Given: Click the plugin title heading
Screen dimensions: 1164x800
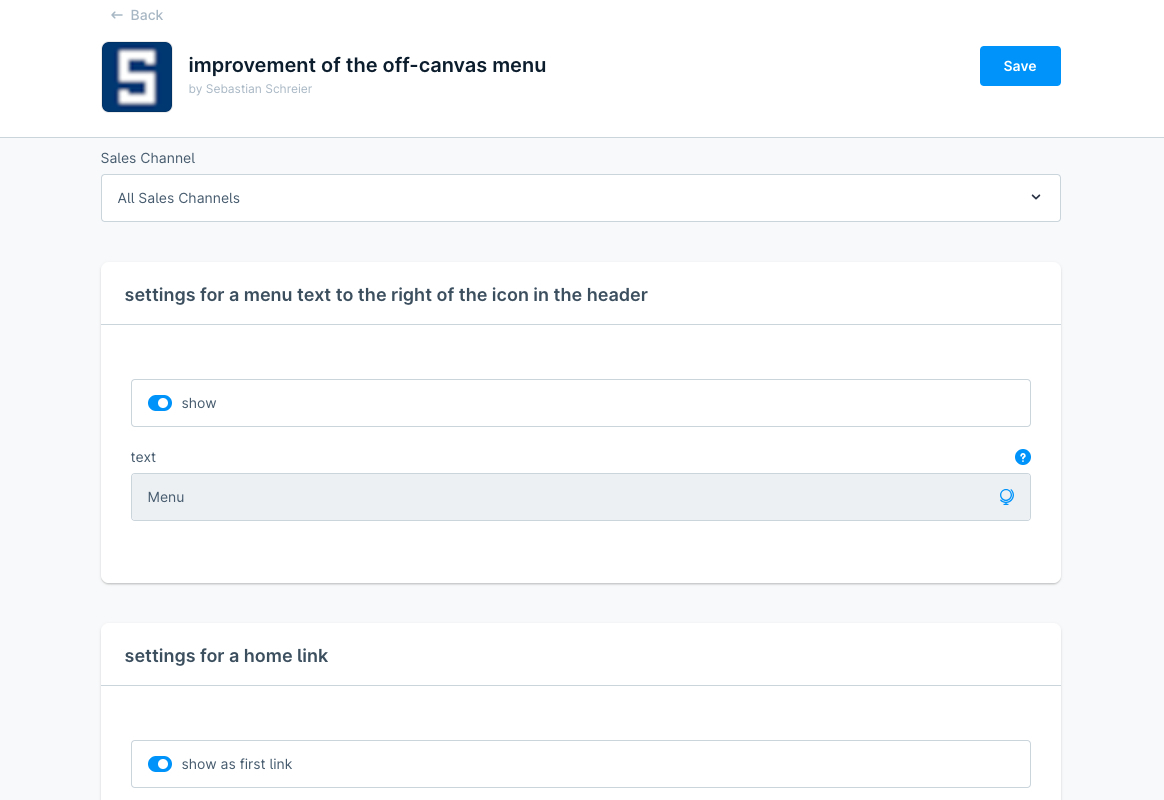Looking at the screenshot, I should click(x=367, y=66).
